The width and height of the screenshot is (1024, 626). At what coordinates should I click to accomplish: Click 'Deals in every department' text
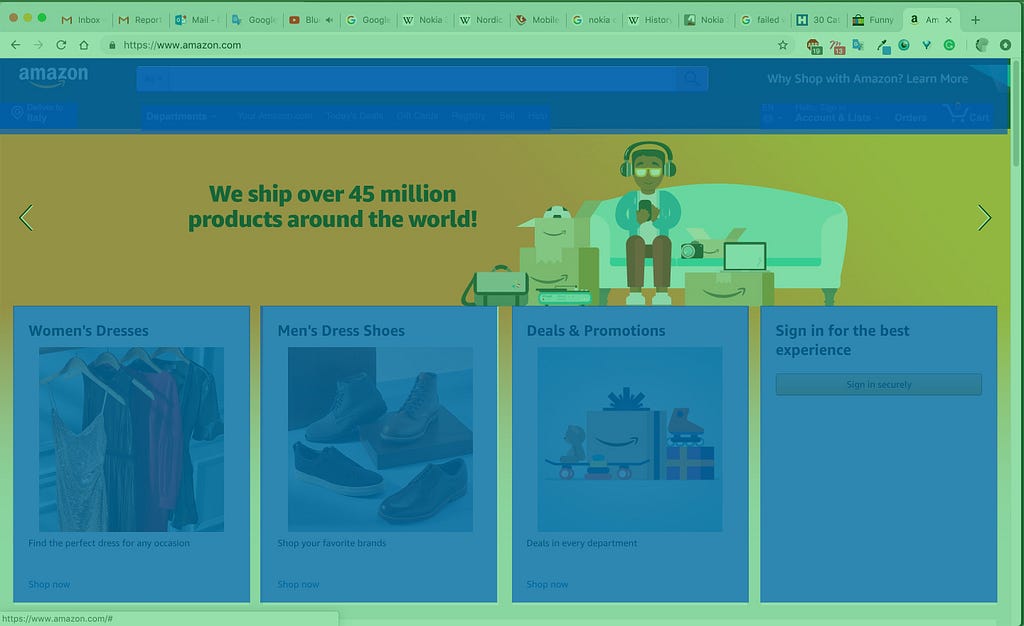click(582, 543)
